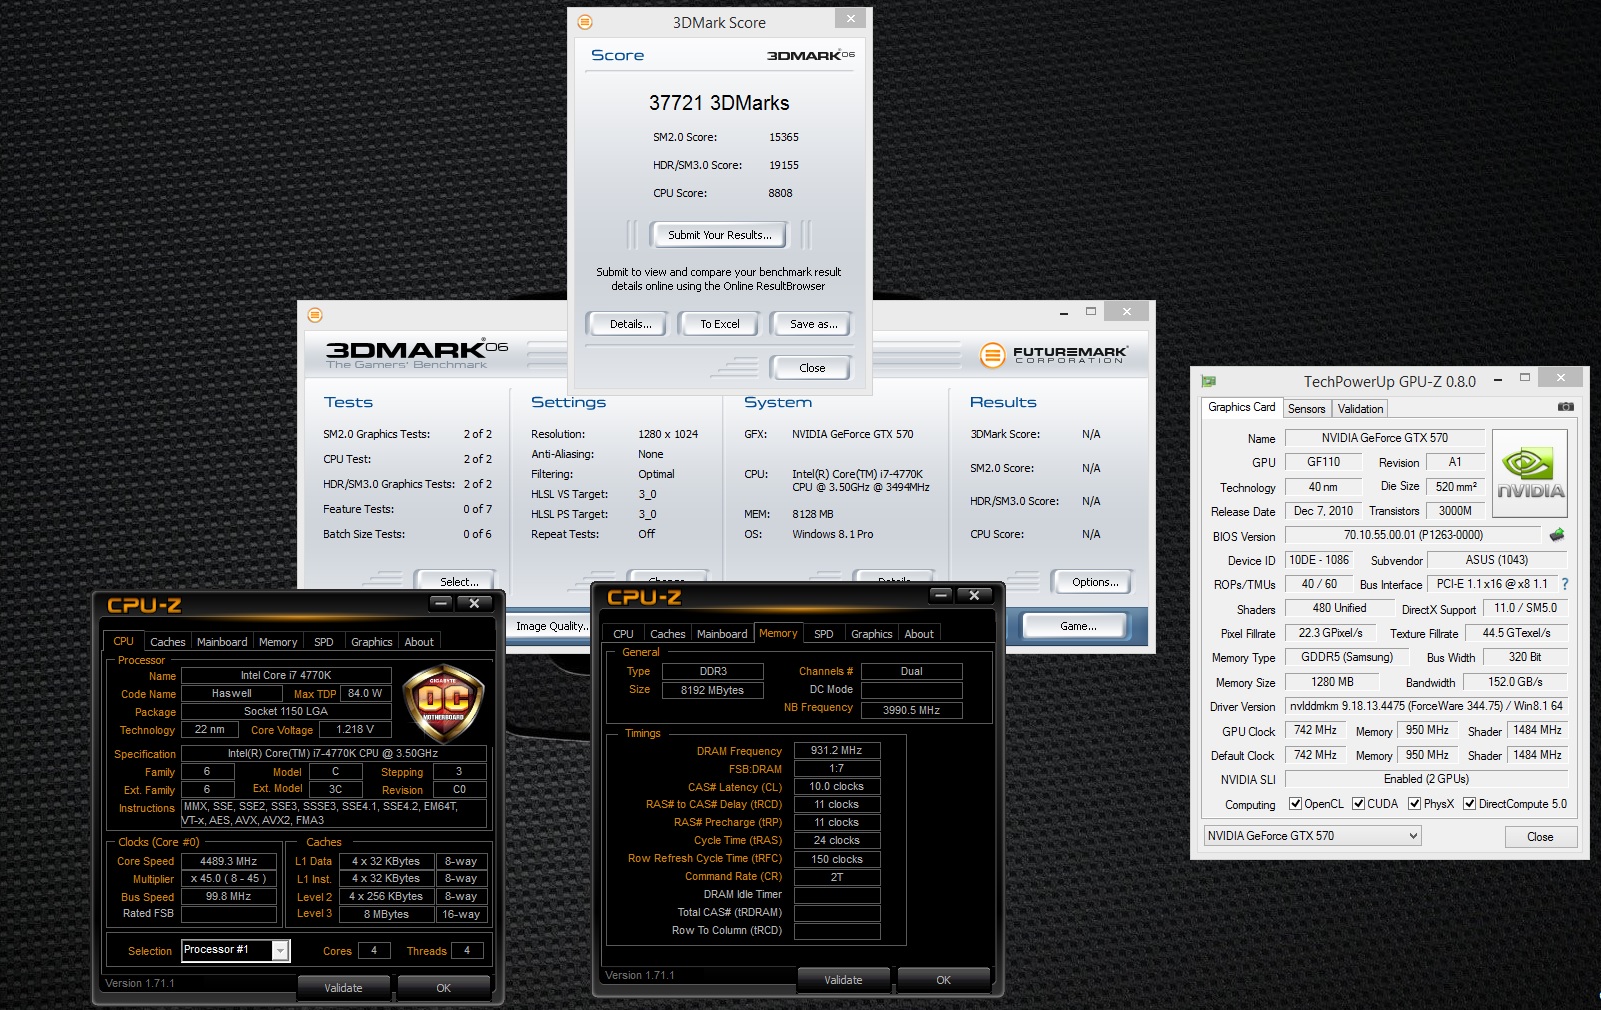Click the Bus Interface question mark help icon
This screenshot has height=1010, width=1601.
click(x=1565, y=584)
